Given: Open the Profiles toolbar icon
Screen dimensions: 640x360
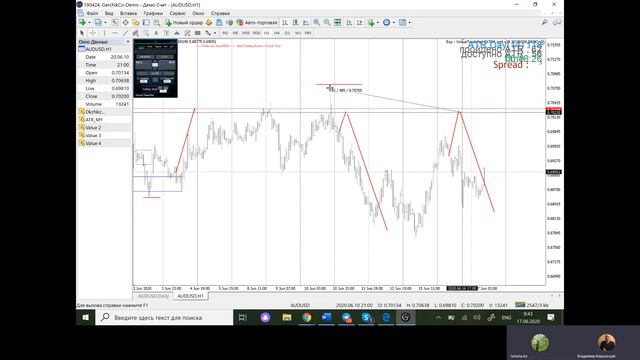Looking at the screenshot, I should 98,22.
